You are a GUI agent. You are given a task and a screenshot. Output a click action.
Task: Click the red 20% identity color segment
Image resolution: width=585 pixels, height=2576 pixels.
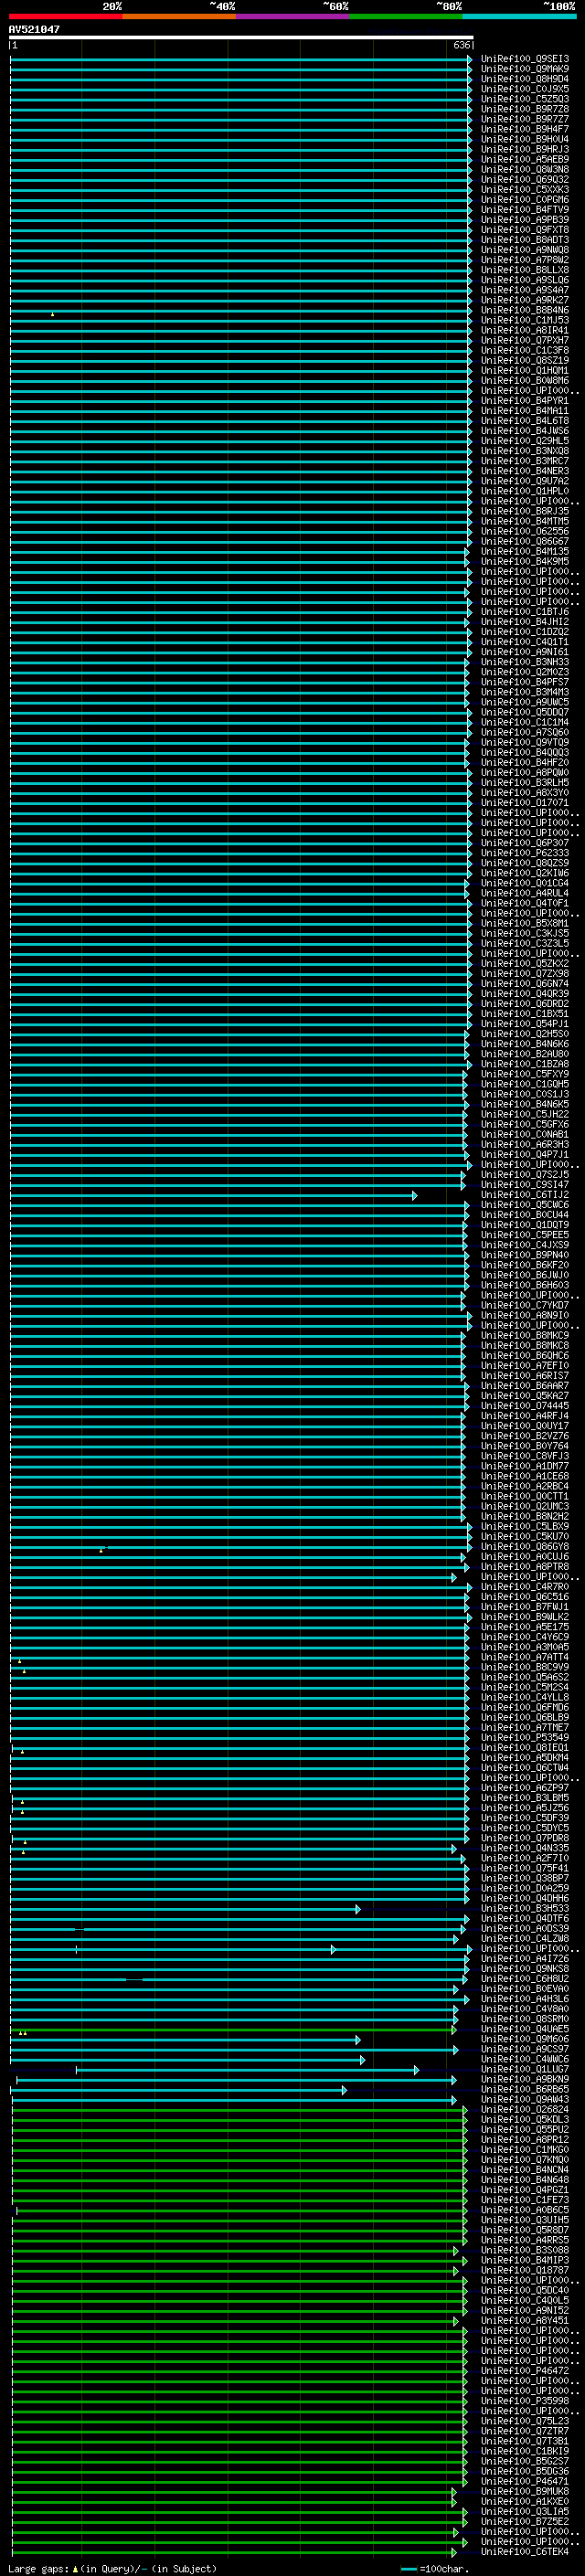(66, 16)
